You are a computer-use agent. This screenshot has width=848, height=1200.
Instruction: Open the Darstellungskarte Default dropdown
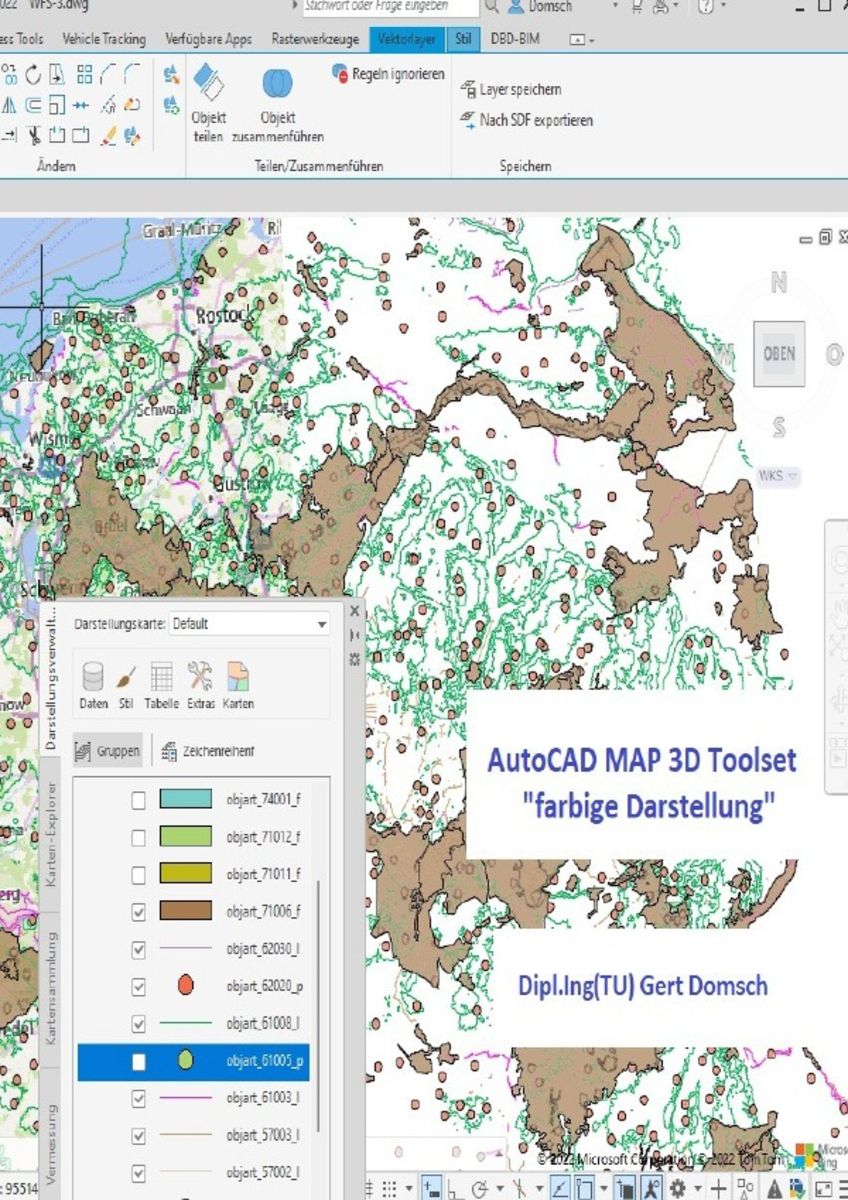tap(322, 623)
